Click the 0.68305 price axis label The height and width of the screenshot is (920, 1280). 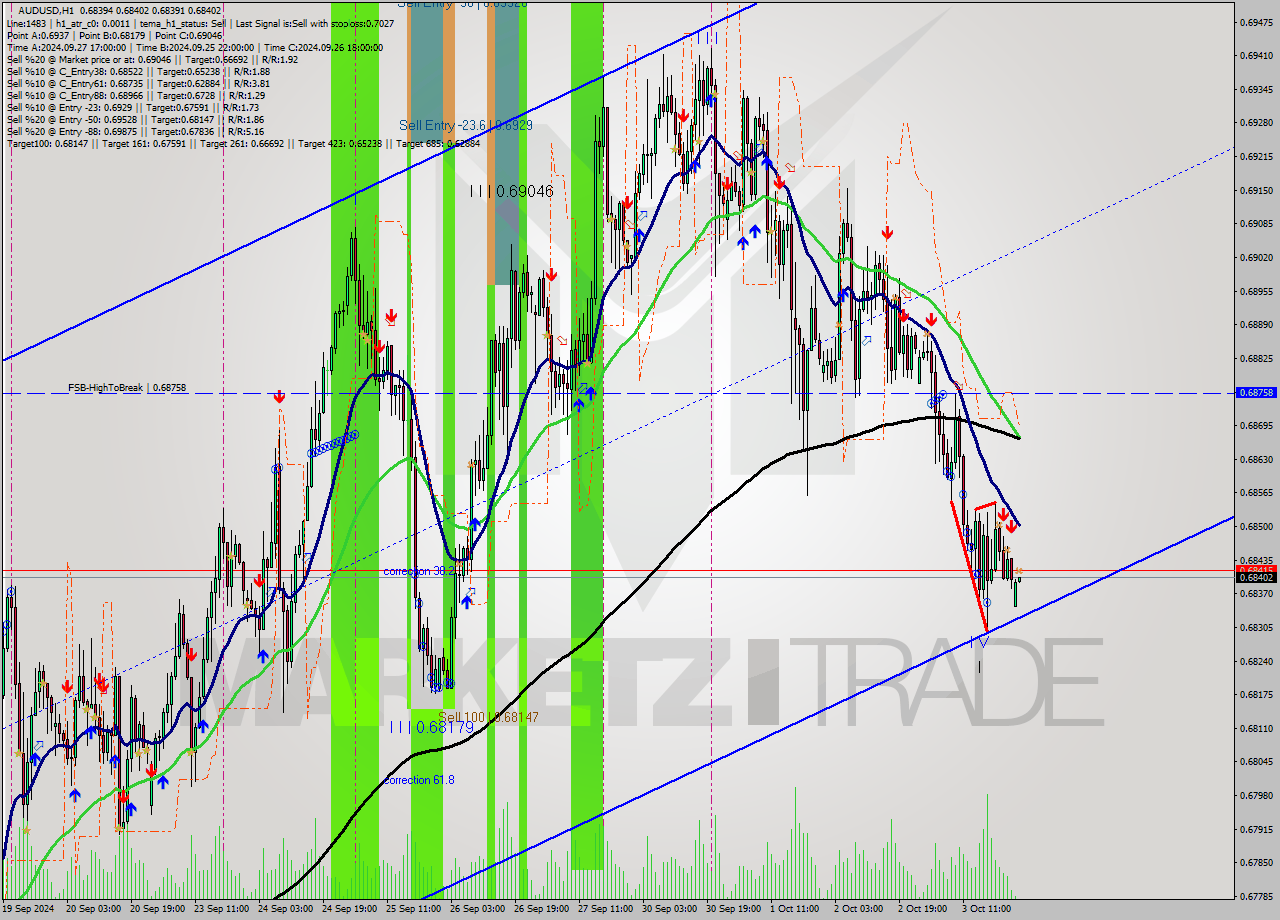(x=1257, y=628)
